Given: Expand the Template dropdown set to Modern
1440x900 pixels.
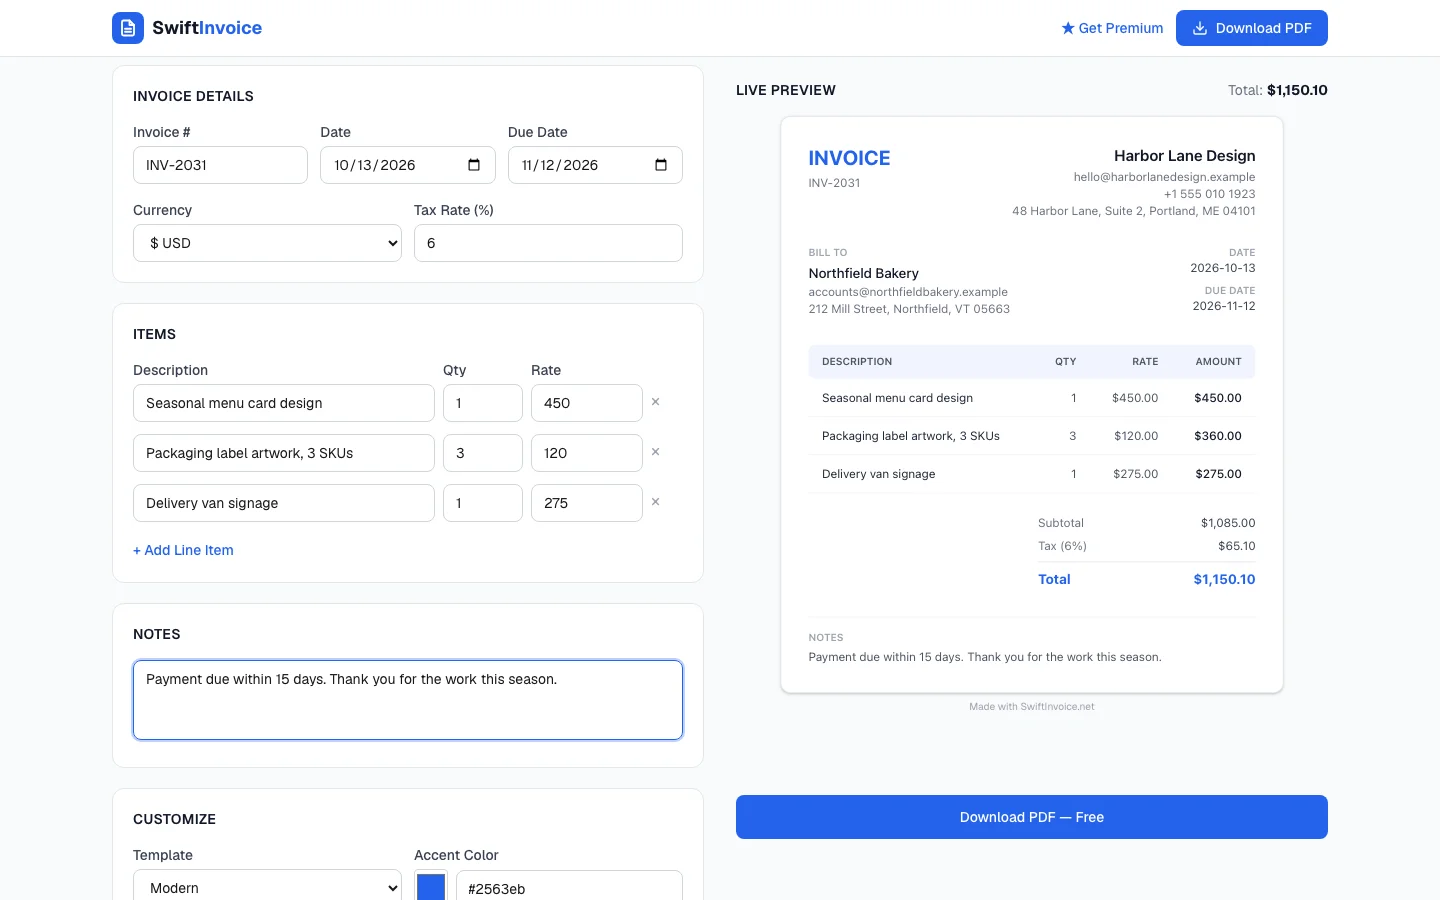Looking at the screenshot, I should [x=267, y=887].
